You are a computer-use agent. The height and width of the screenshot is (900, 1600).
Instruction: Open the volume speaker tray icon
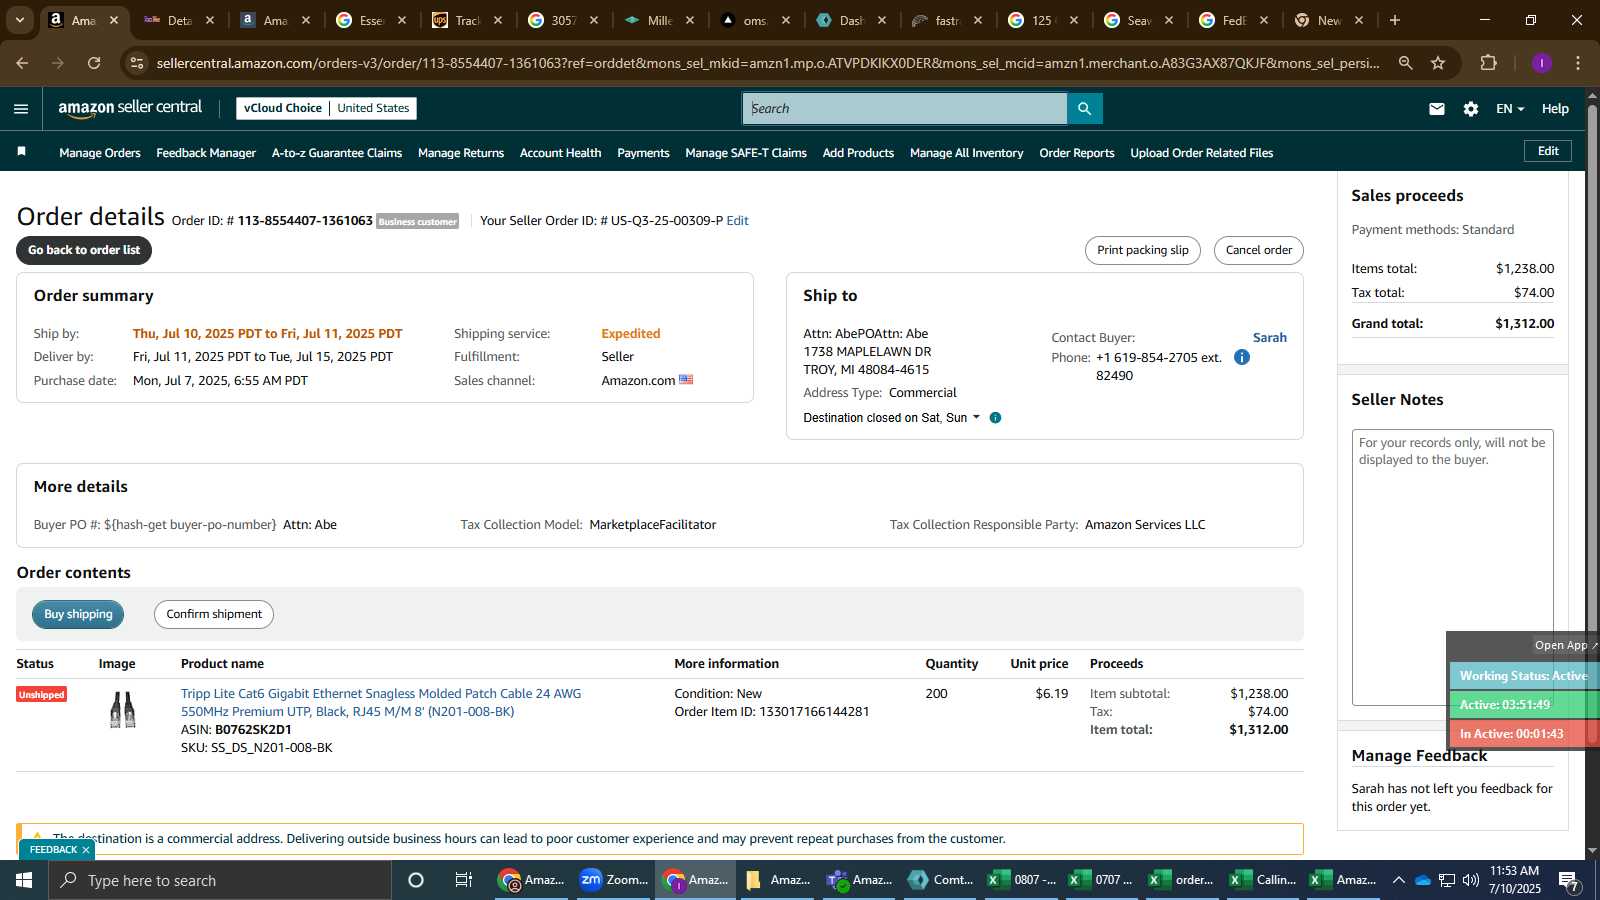pos(1471,880)
